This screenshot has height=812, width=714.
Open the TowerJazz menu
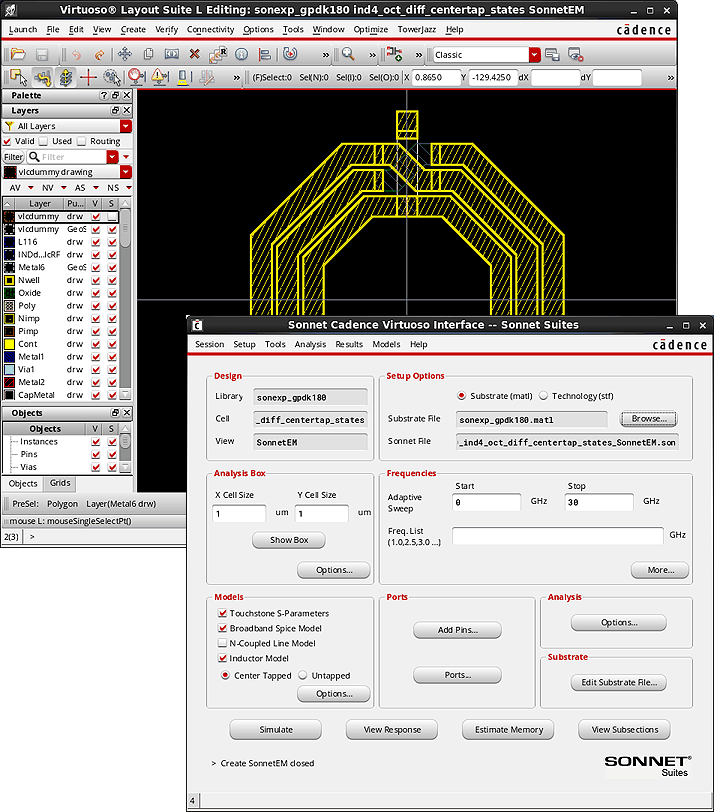tap(416, 30)
